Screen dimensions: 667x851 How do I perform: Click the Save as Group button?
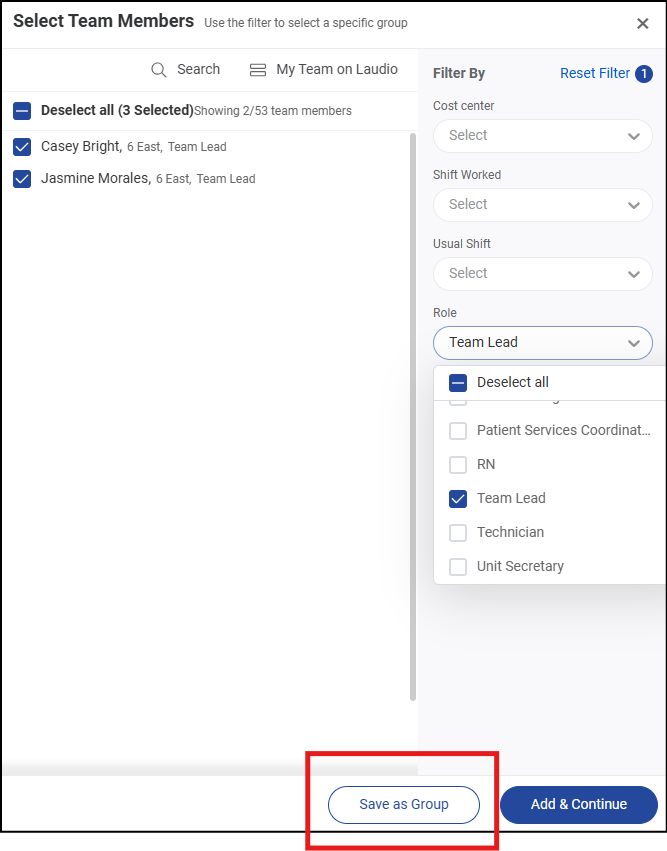tap(404, 804)
